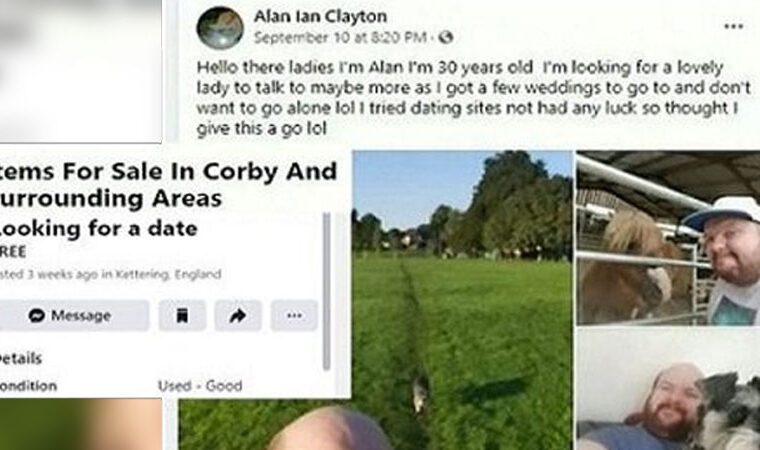760x450 pixels.
Task: Click the globe public-visibility icon
Action: click(445, 37)
